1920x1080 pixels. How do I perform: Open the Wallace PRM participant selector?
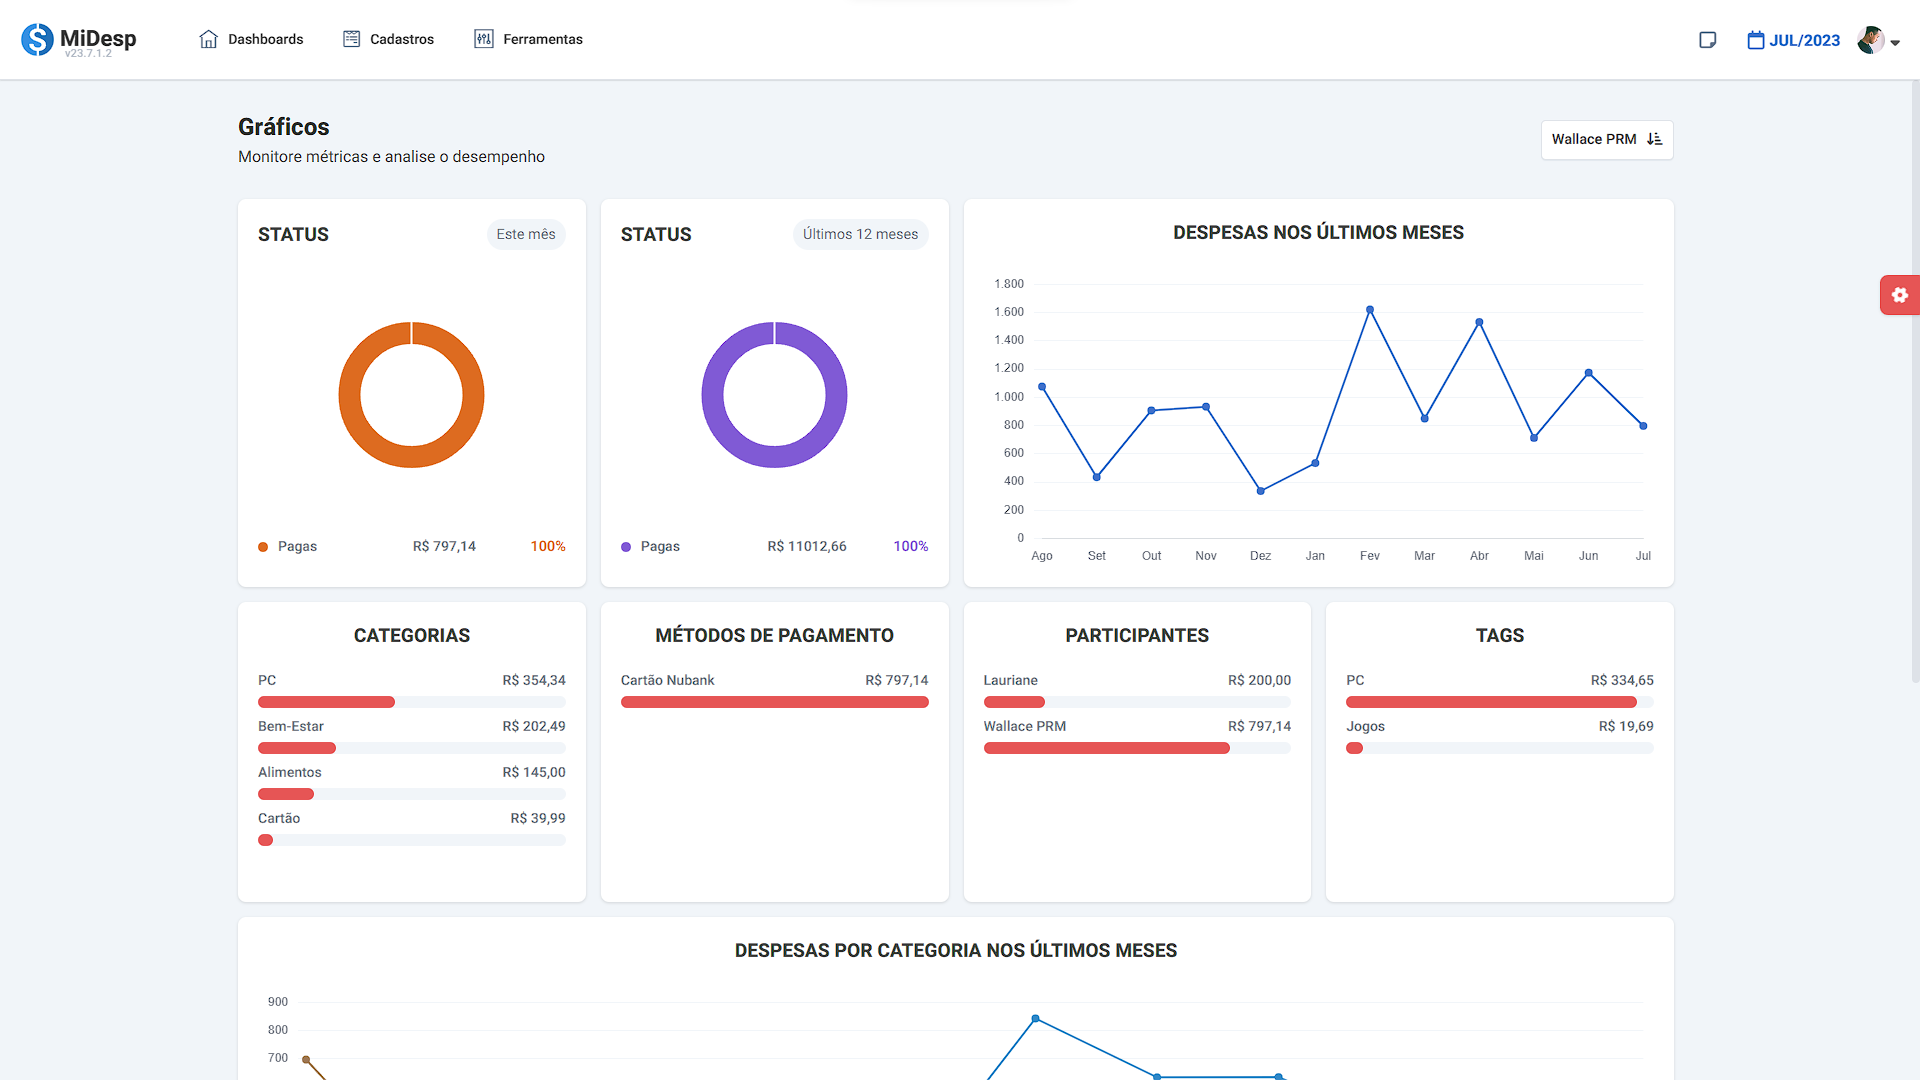click(x=1595, y=139)
